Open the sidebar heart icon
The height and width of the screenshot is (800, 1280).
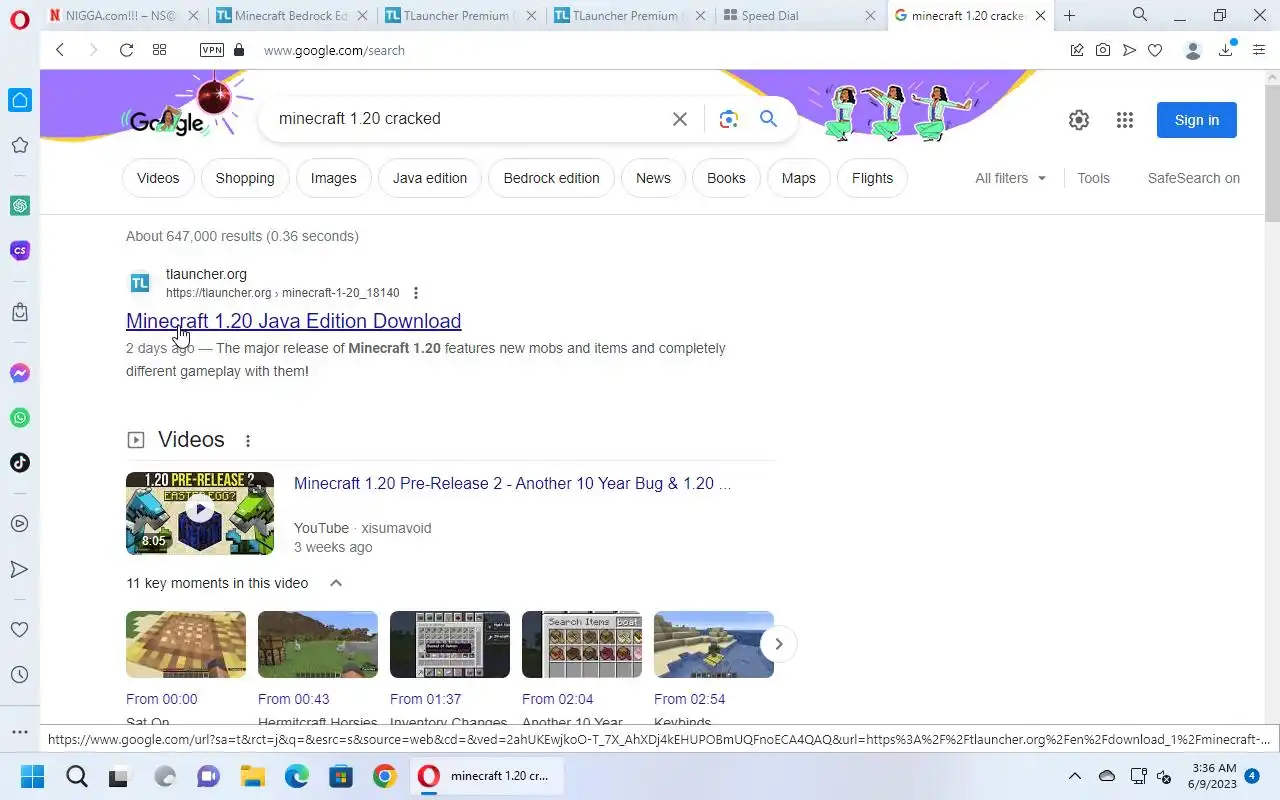tap(19, 630)
